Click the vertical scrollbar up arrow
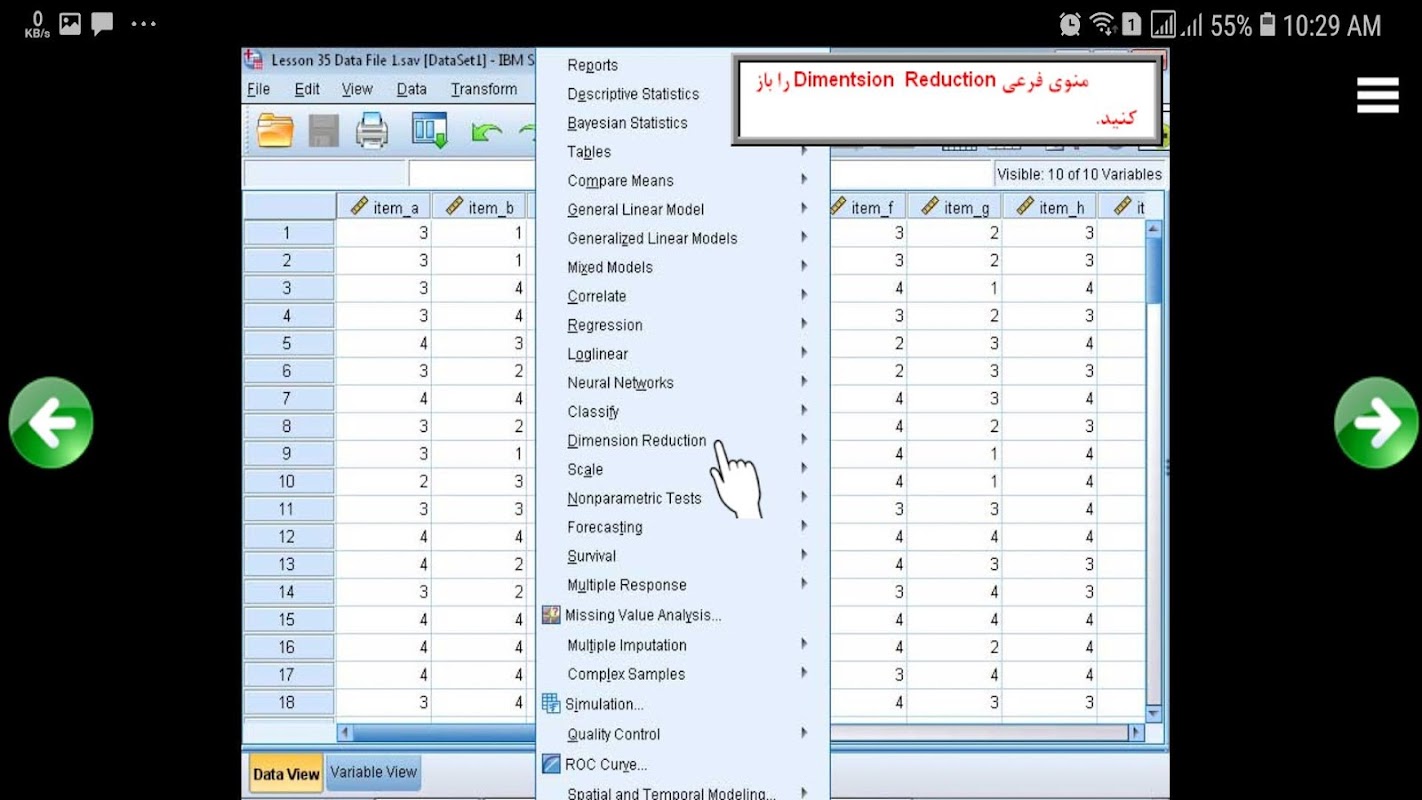1422x800 pixels. 1153,229
